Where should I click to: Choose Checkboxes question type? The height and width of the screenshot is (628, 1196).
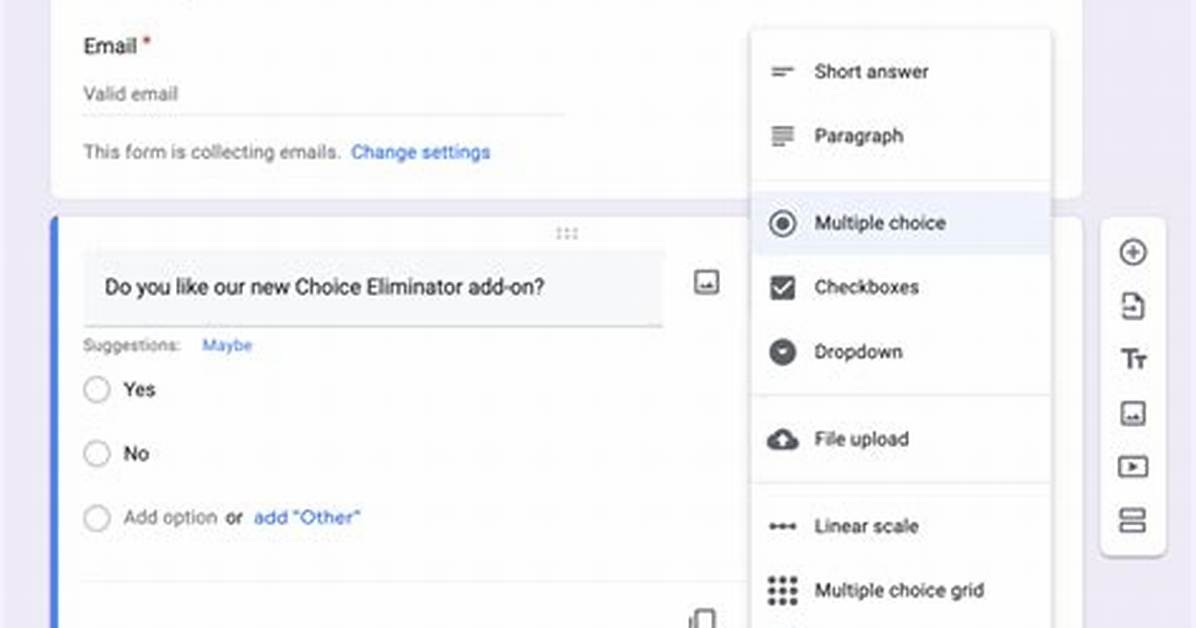(901, 288)
